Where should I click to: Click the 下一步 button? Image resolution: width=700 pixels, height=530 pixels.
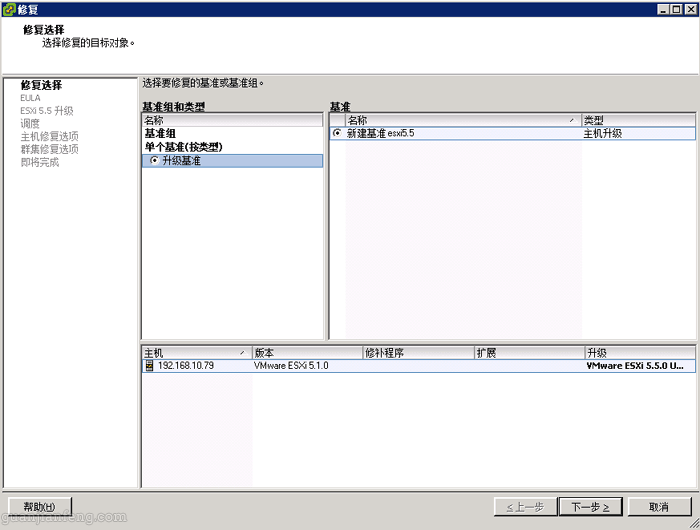pyautogui.click(x=590, y=507)
